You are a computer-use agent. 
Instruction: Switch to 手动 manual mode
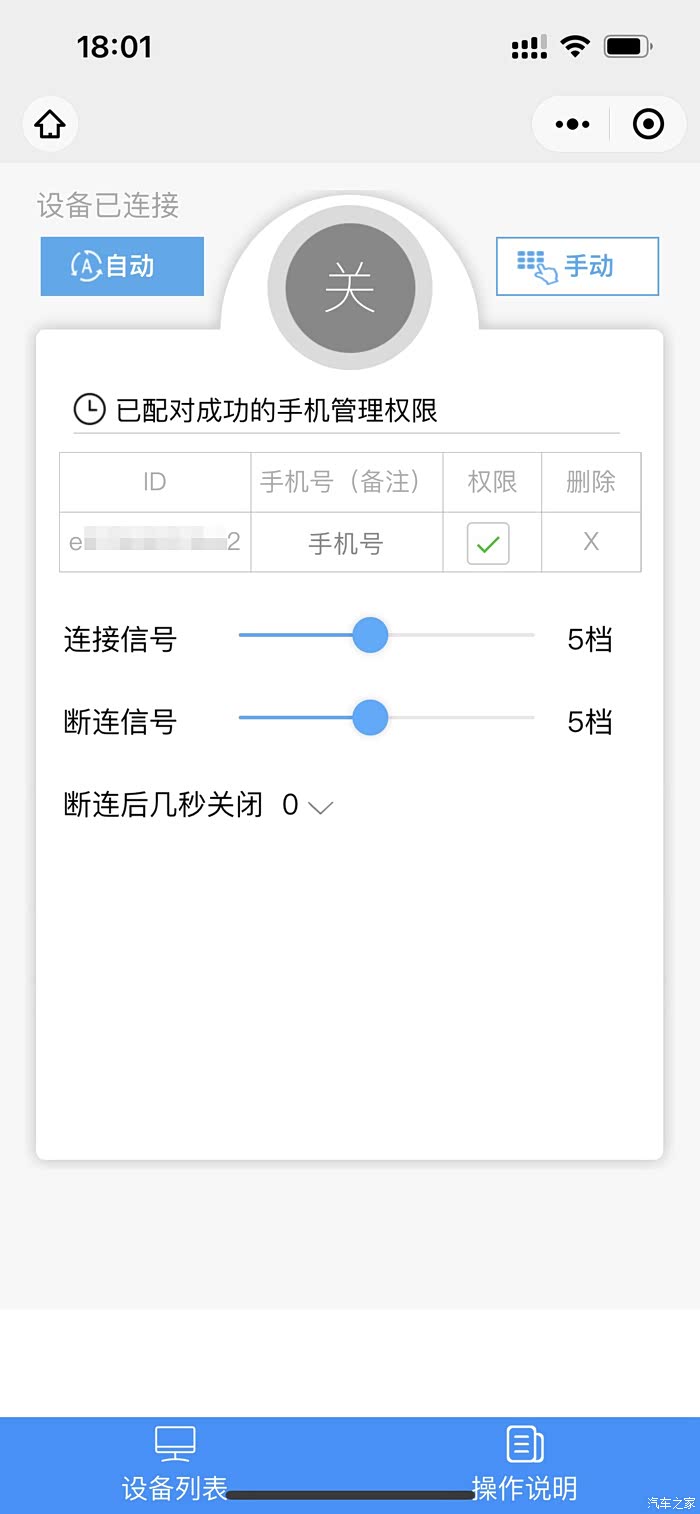577,266
